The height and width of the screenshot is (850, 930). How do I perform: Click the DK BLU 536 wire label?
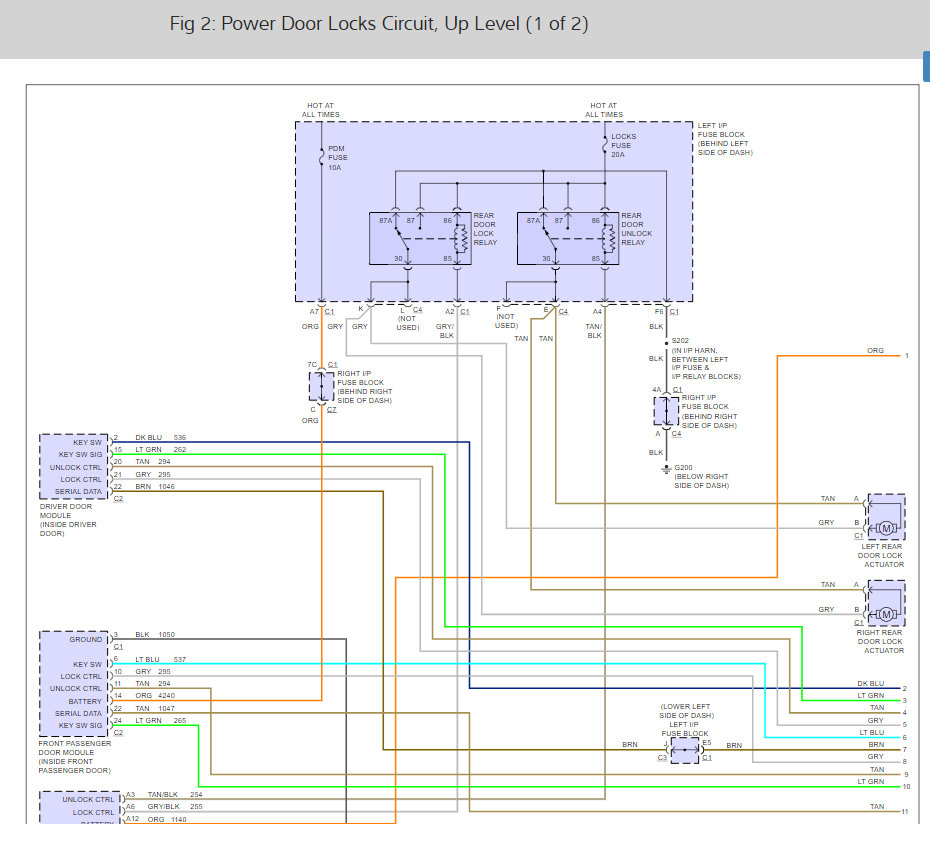[x=161, y=438]
